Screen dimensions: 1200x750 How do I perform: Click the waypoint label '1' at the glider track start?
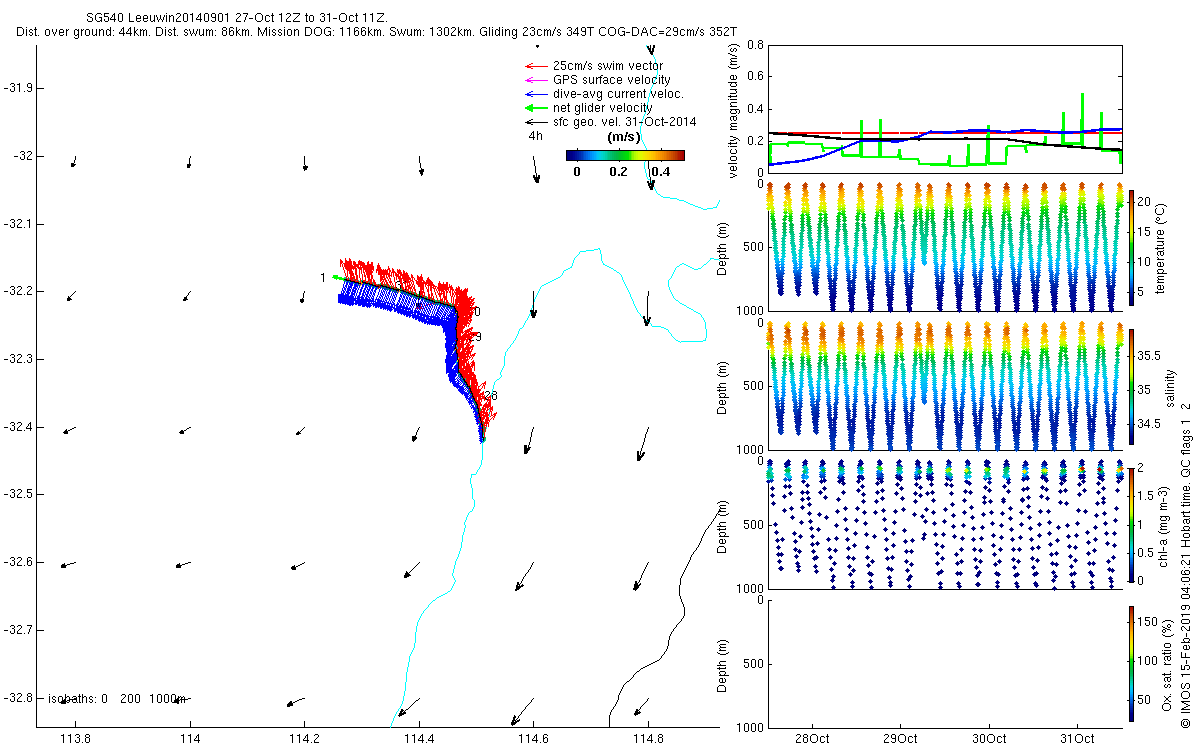tap(322, 277)
